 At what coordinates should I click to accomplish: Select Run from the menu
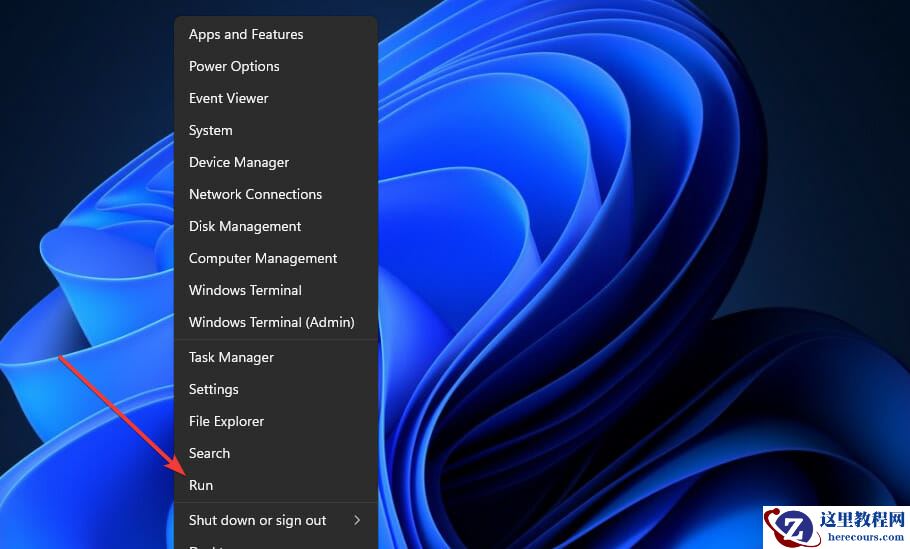coord(201,485)
